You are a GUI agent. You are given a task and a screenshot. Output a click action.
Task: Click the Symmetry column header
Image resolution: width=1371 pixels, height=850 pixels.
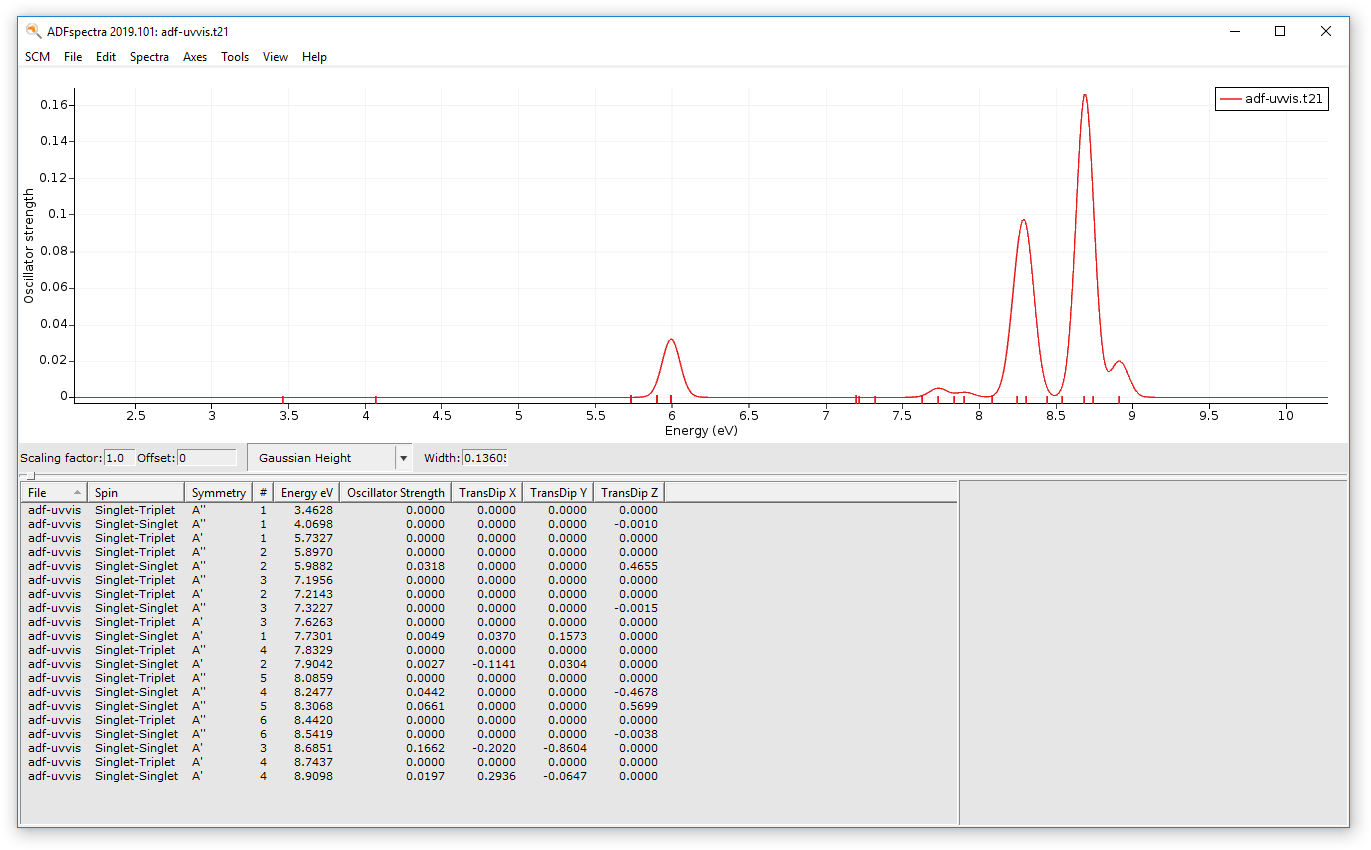pyautogui.click(x=219, y=491)
